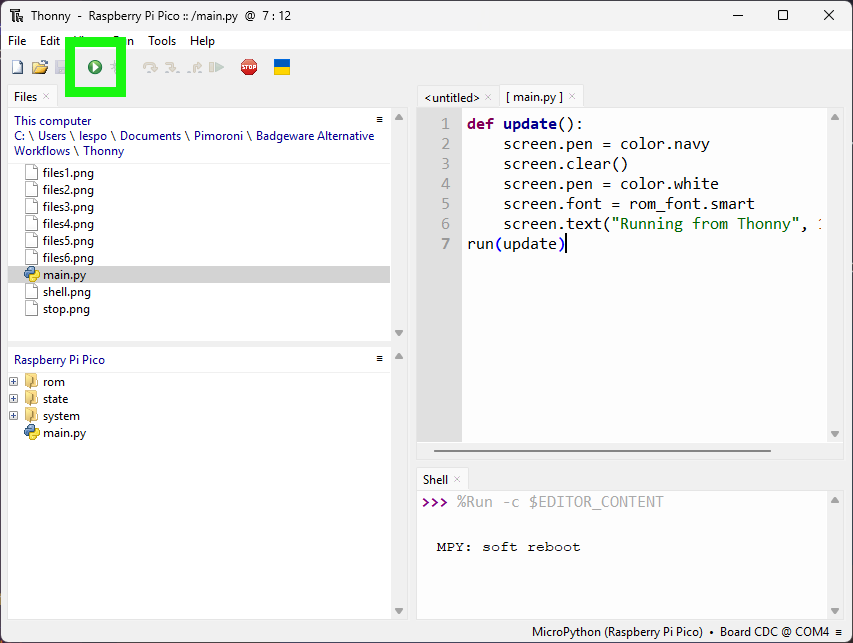The width and height of the screenshot is (853, 643).
Task: Click the MicroPython (Raspberry Pi Pico) interpreter label
Action: pos(617,632)
